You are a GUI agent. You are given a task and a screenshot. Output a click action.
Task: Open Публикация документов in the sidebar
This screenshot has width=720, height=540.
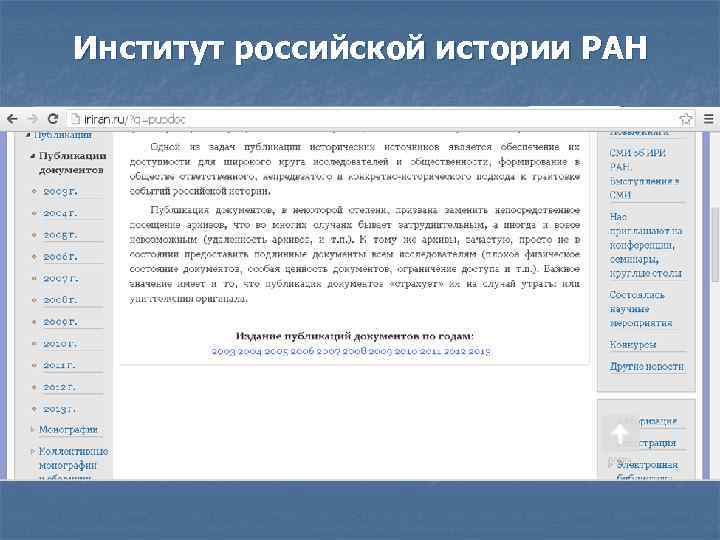(x=72, y=163)
